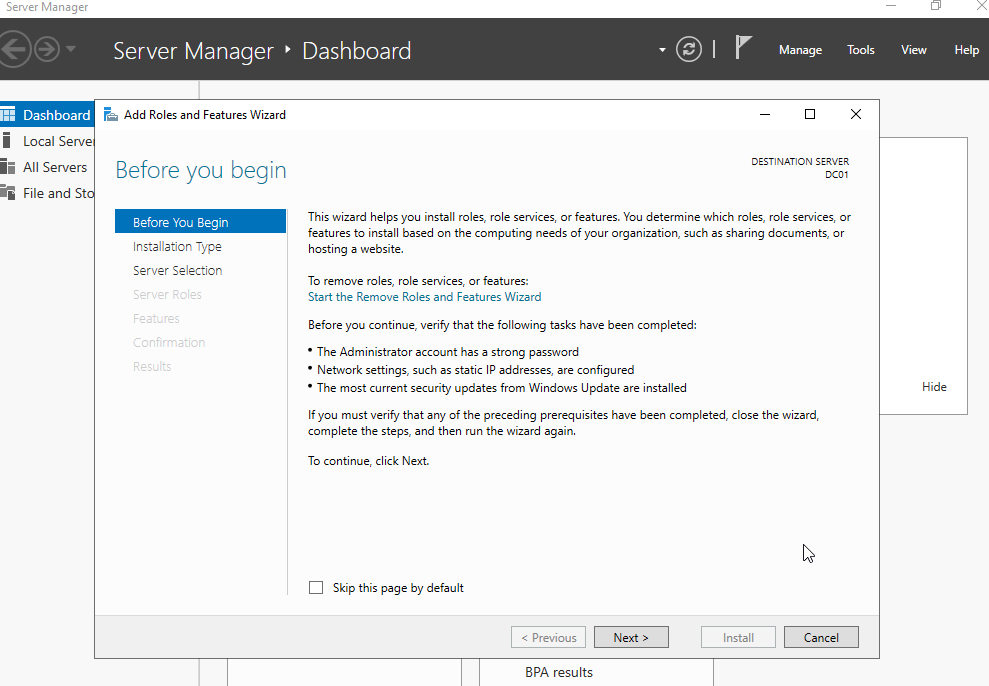989x686 pixels.
Task: Click 'The most current security updates' bullet
Action: tap(501, 388)
